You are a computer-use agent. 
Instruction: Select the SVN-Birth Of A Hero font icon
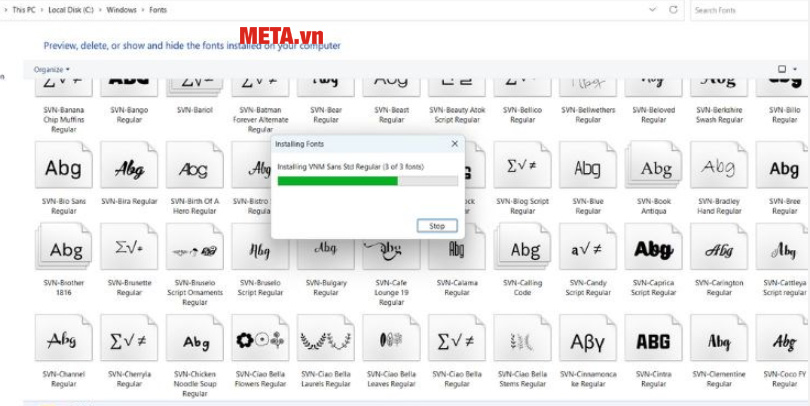coord(195,165)
